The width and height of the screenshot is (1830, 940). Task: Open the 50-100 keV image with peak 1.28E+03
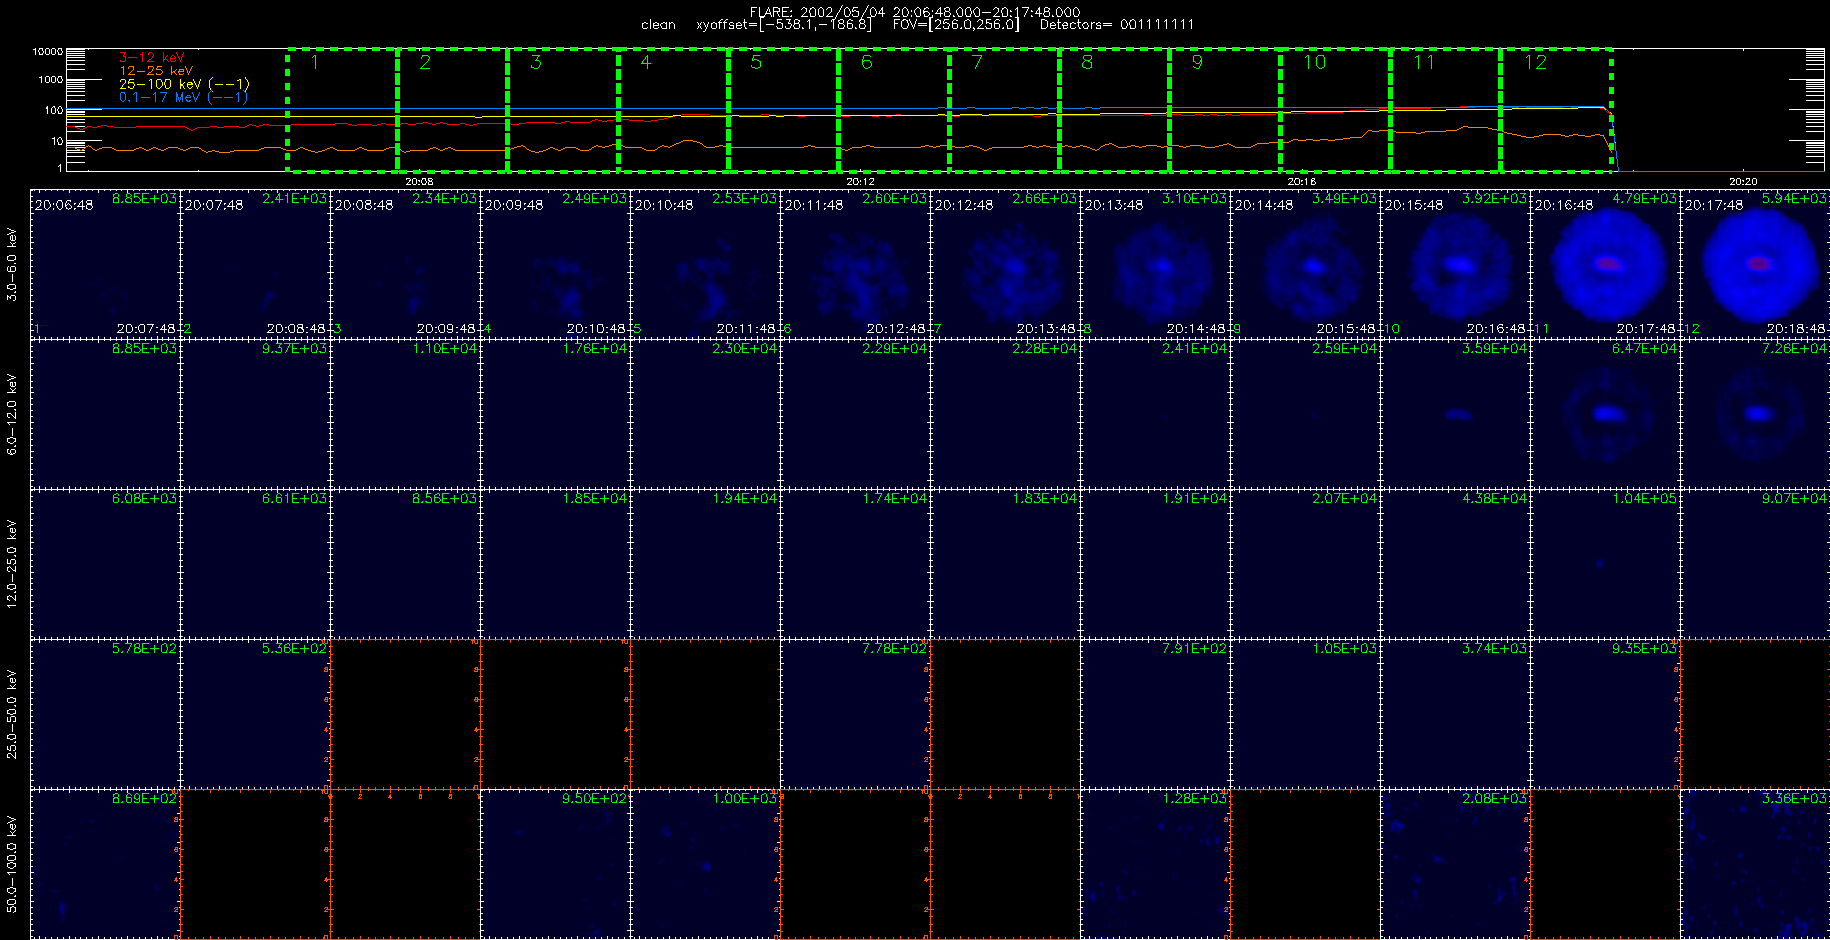(1156, 864)
